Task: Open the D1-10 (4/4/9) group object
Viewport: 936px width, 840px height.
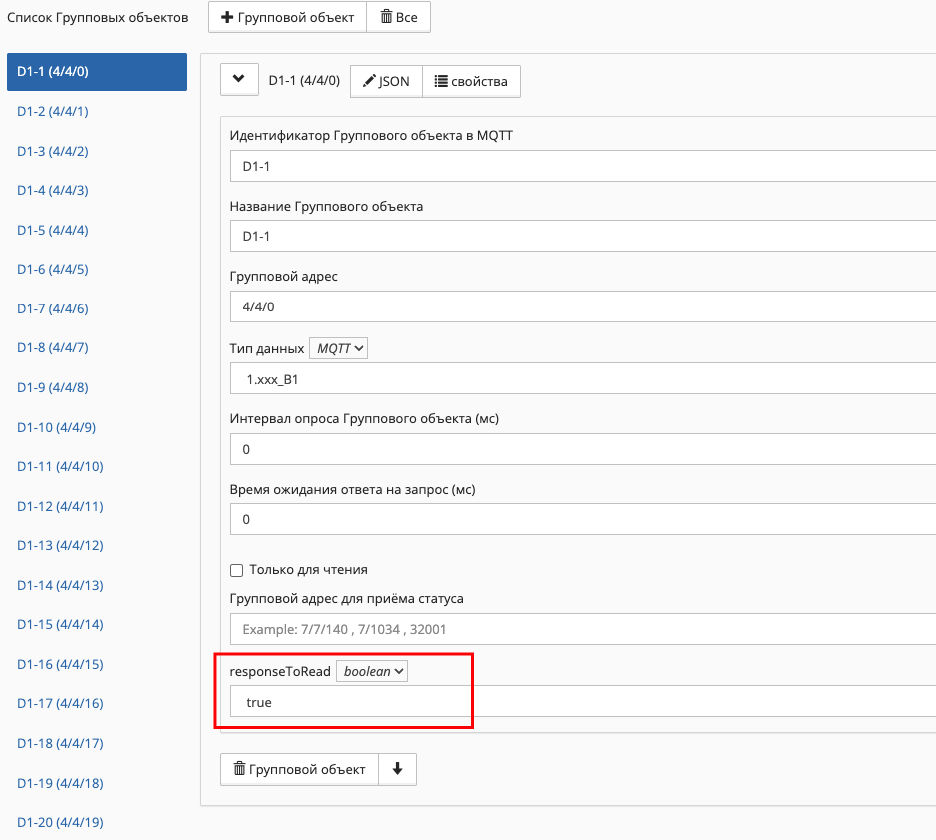Action: (57, 427)
